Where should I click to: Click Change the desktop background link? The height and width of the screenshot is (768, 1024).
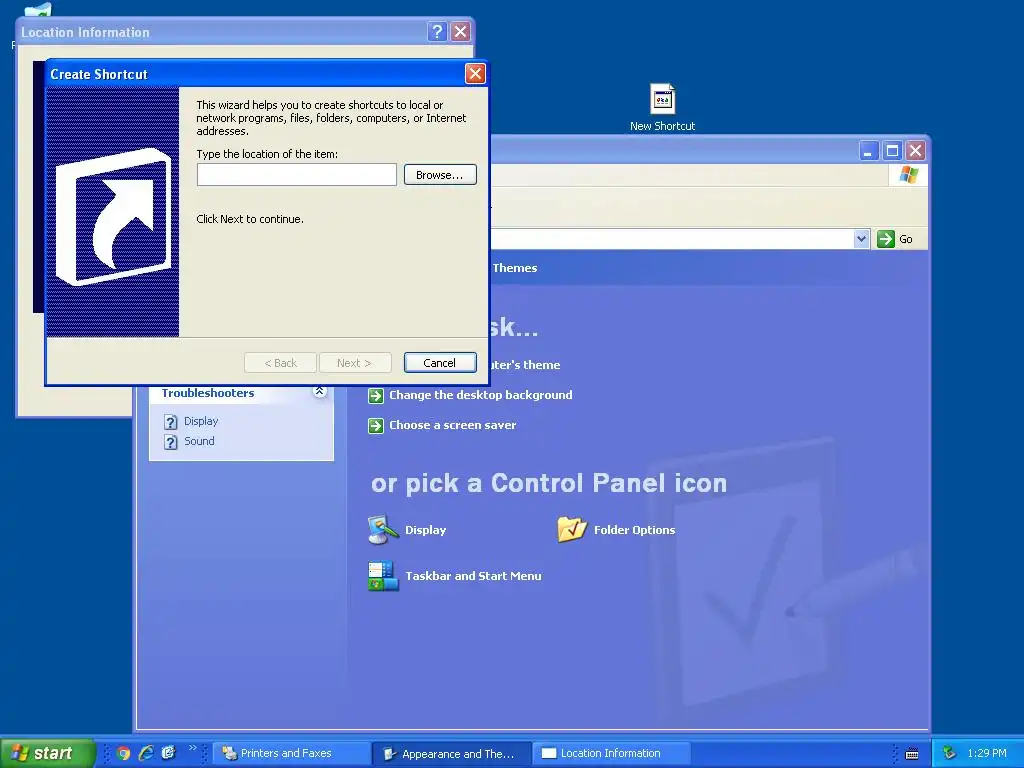pyautogui.click(x=481, y=395)
